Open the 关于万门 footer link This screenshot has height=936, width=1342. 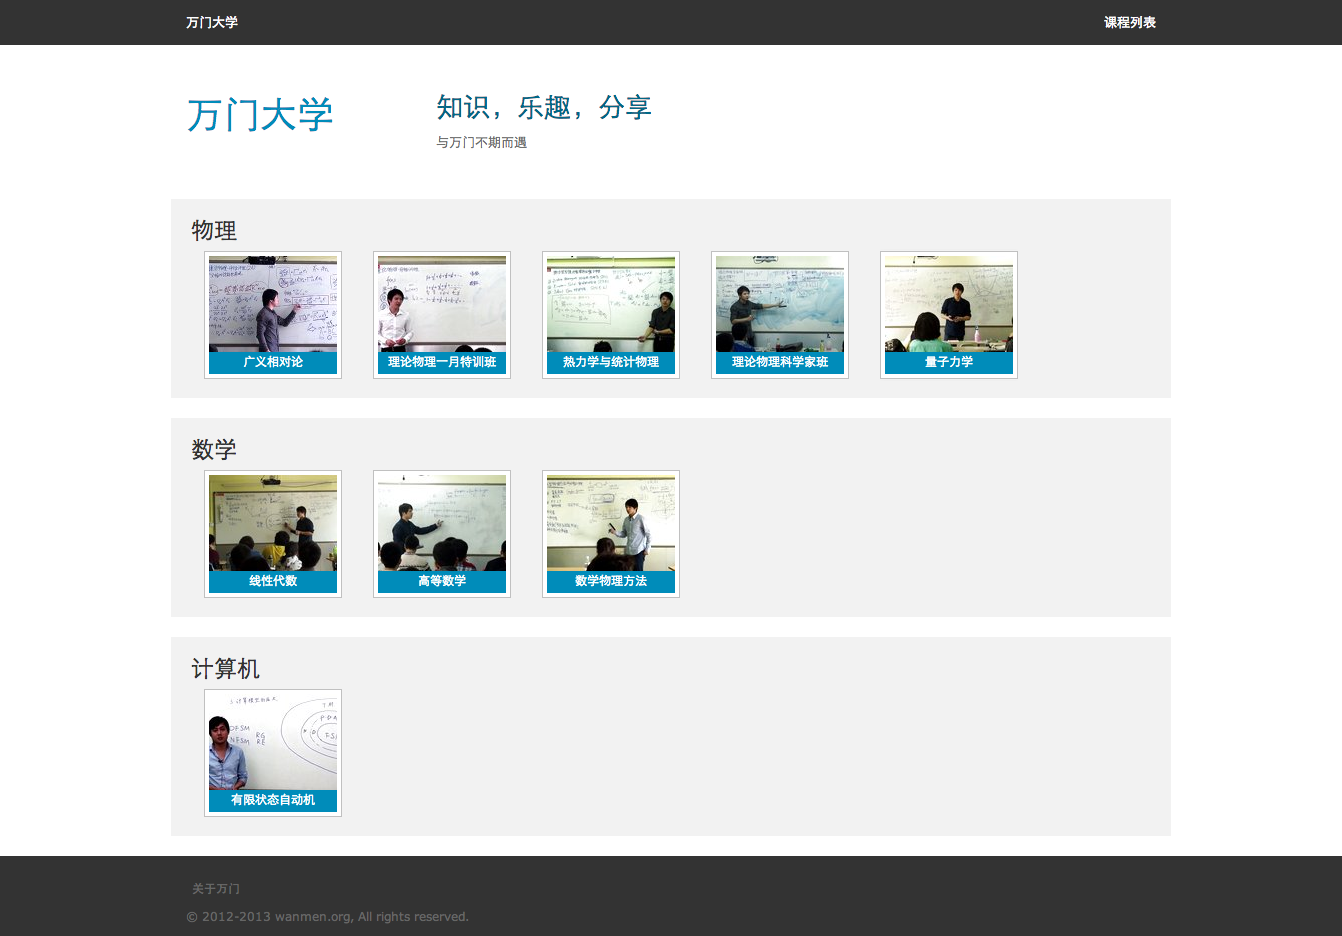pyautogui.click(x=216, y=889)
